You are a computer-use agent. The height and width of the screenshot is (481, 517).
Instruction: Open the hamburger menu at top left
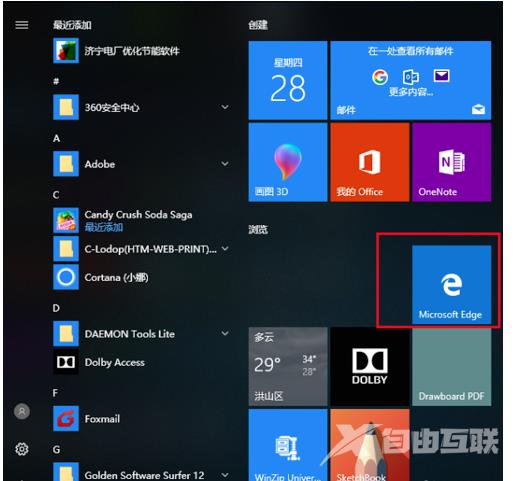(22, 25)
